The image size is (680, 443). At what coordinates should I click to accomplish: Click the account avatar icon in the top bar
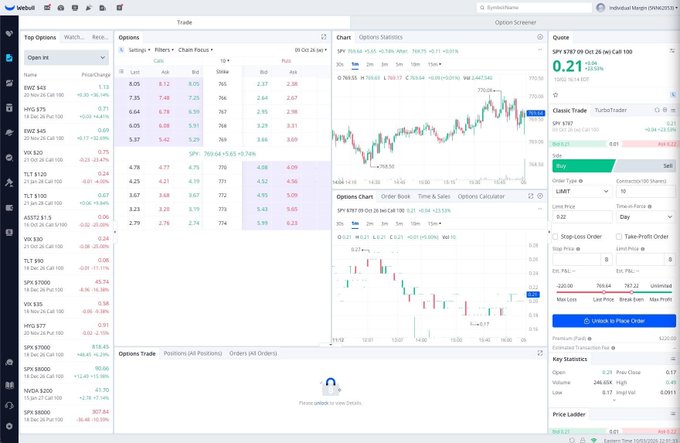tap(601, 7)
